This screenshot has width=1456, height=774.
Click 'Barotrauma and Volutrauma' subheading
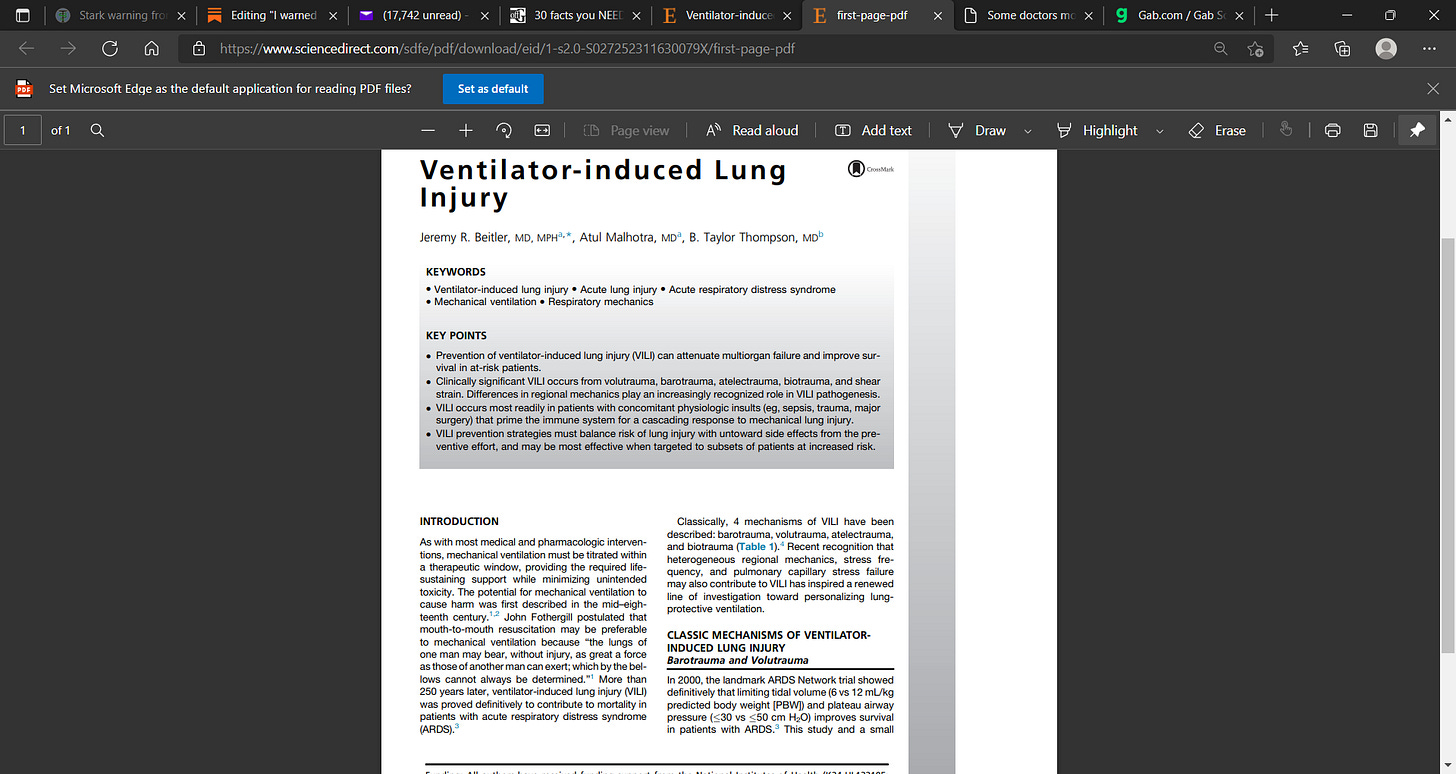point(738,660)
